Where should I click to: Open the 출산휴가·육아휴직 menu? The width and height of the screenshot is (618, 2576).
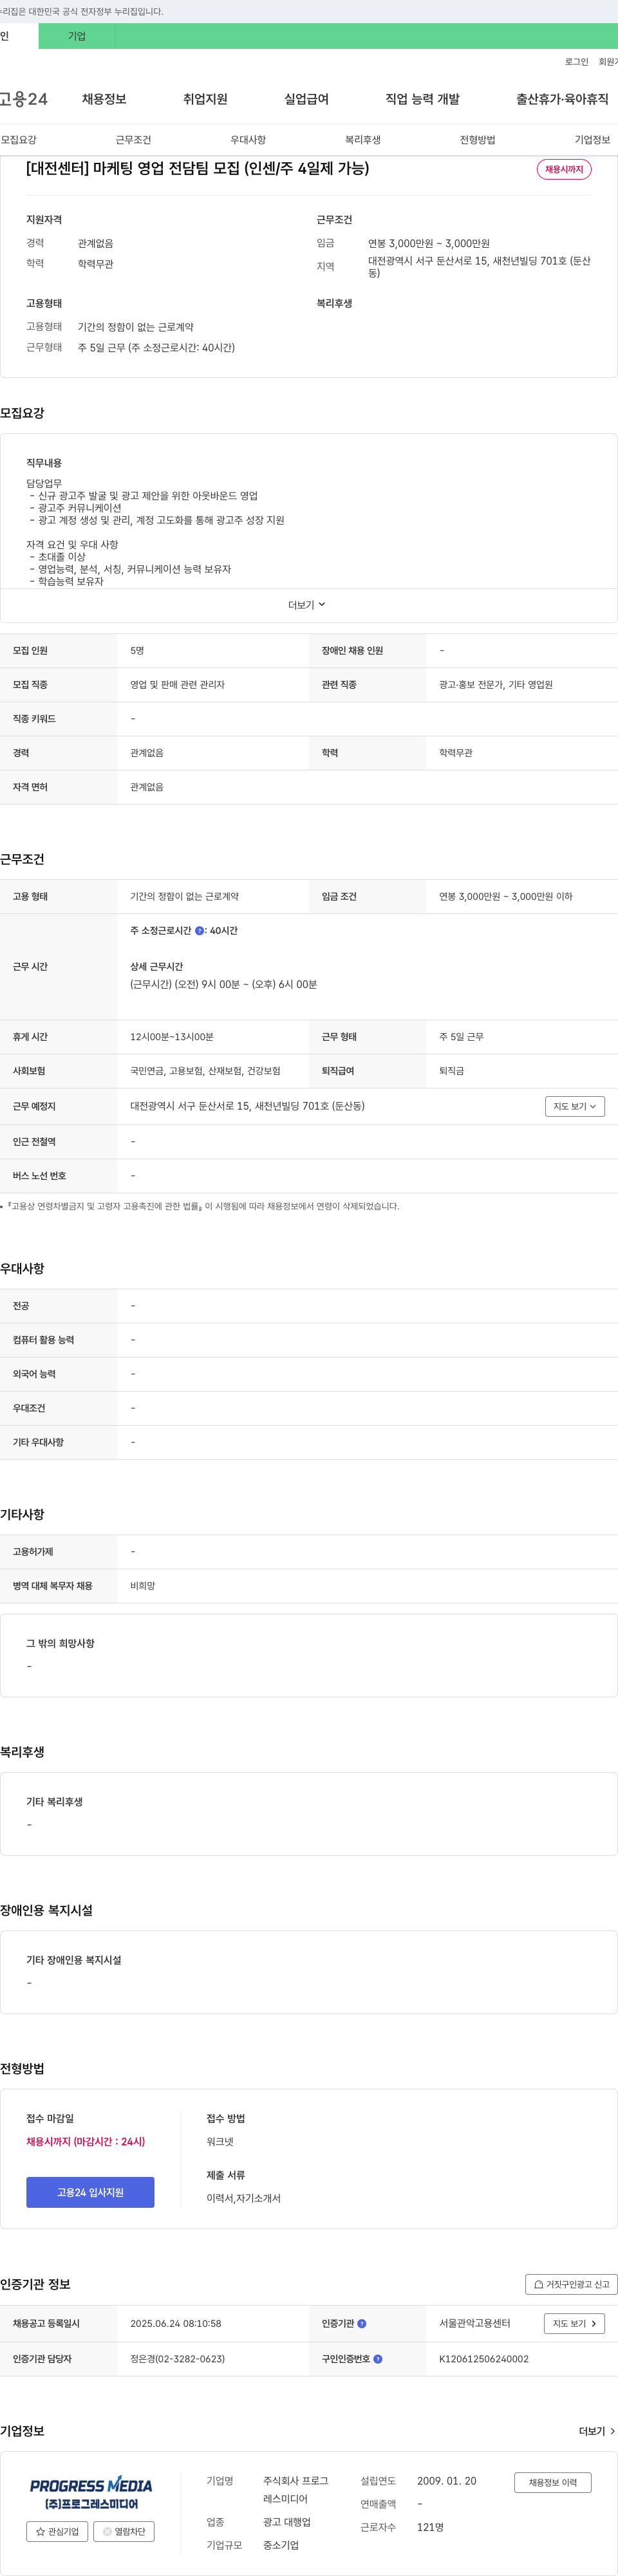pyautogui.click(x=562, y=99)
